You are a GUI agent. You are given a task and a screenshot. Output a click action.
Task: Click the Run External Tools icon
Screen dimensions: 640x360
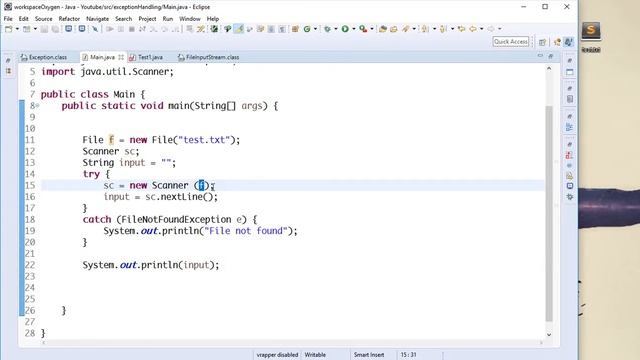(363, 29)
